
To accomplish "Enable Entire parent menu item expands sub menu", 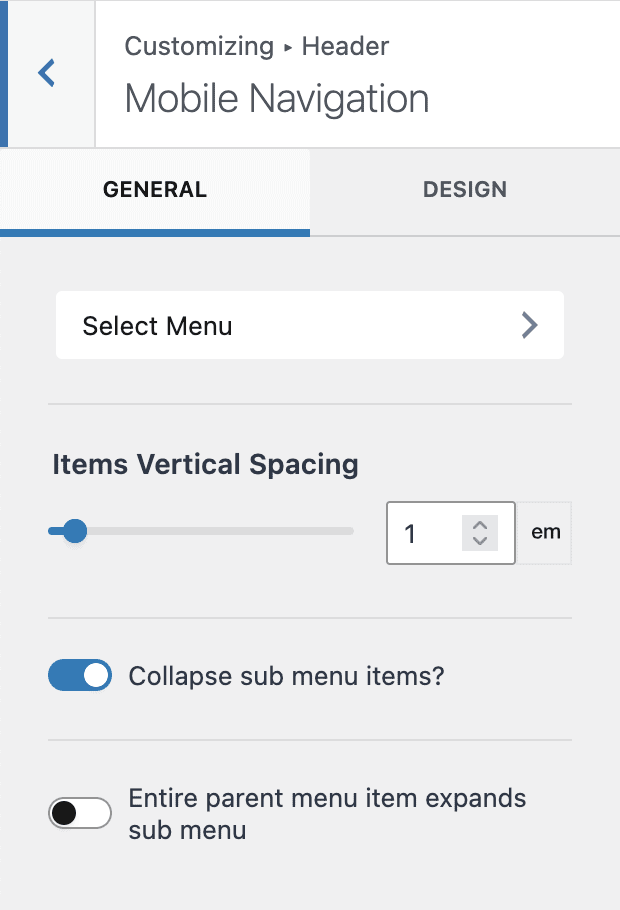I will coord(80,812).
